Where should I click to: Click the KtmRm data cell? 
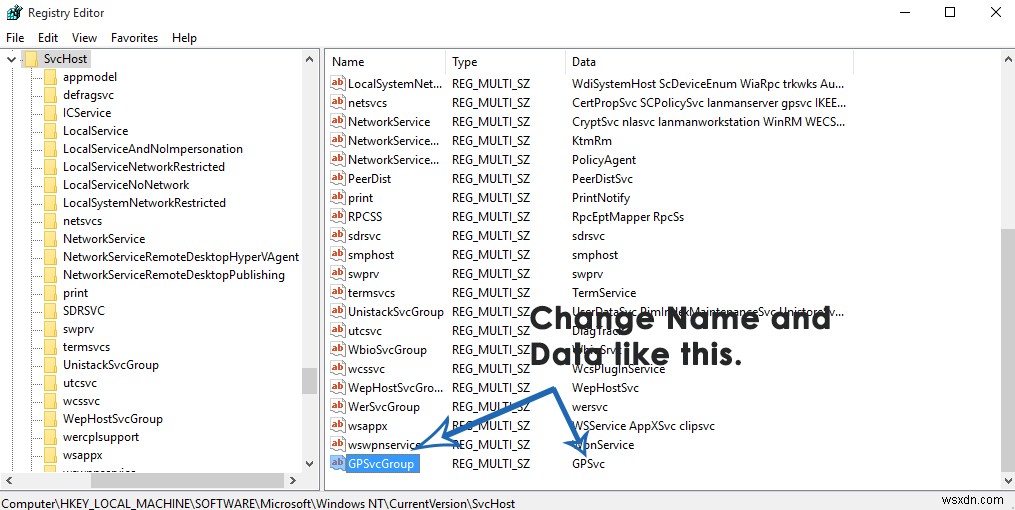[x=592, y=140]
